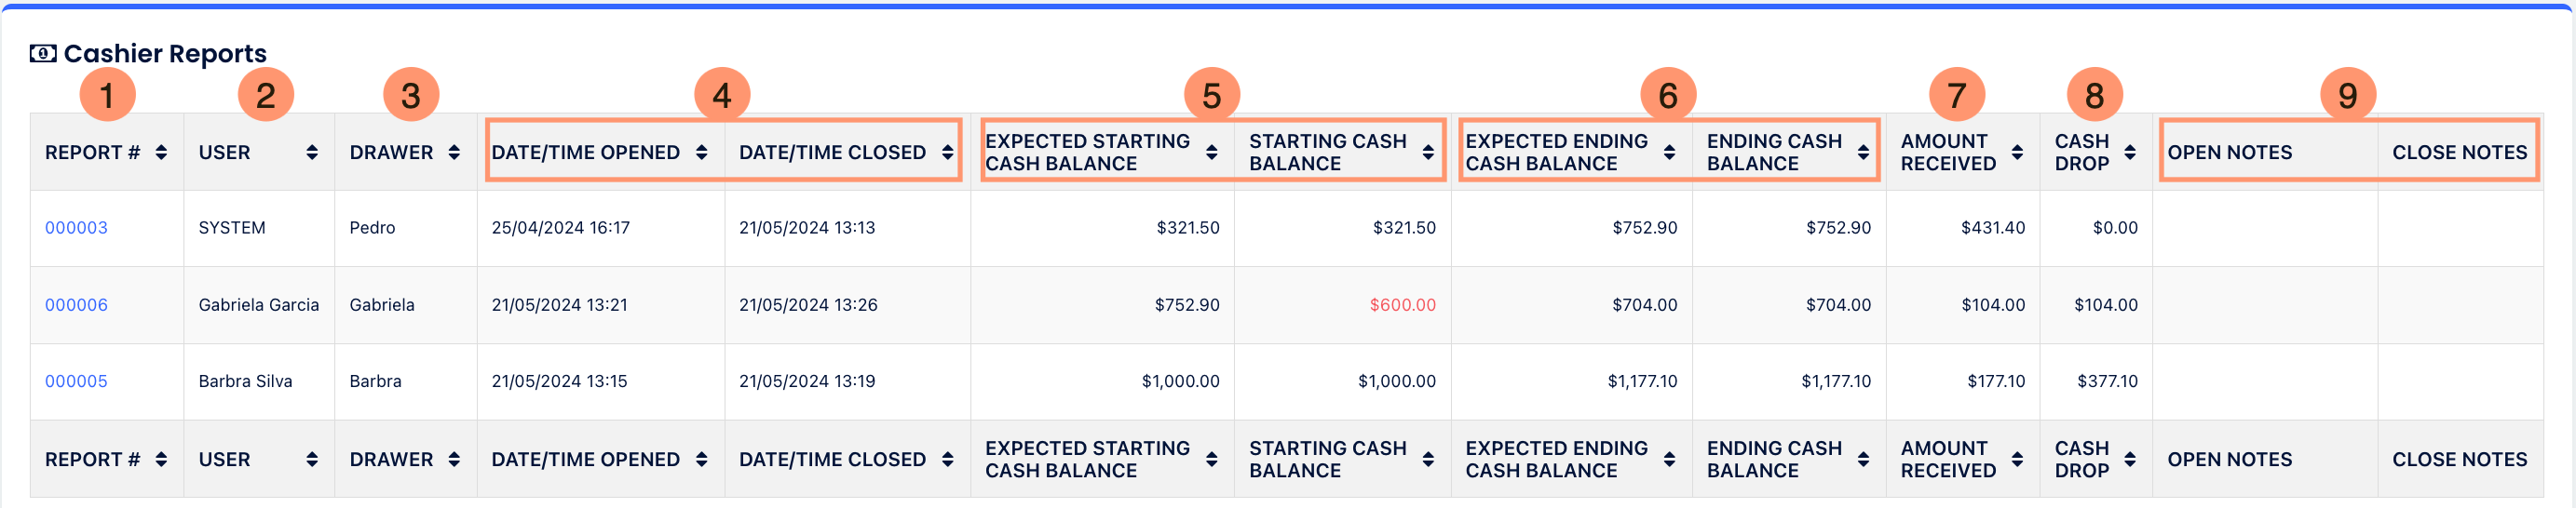The width and height of the screenshot is (2576, 508).
Task: Sort top ENDING CASH BALANCE via arrow icon
Action: click(x=1863, y=152)
